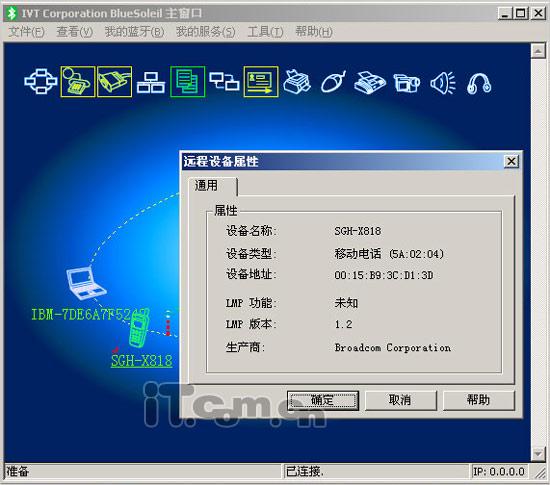This screenshot has width=550, height=485.
Task: Click the Dial-up Networking service icon
Action: 78,82
